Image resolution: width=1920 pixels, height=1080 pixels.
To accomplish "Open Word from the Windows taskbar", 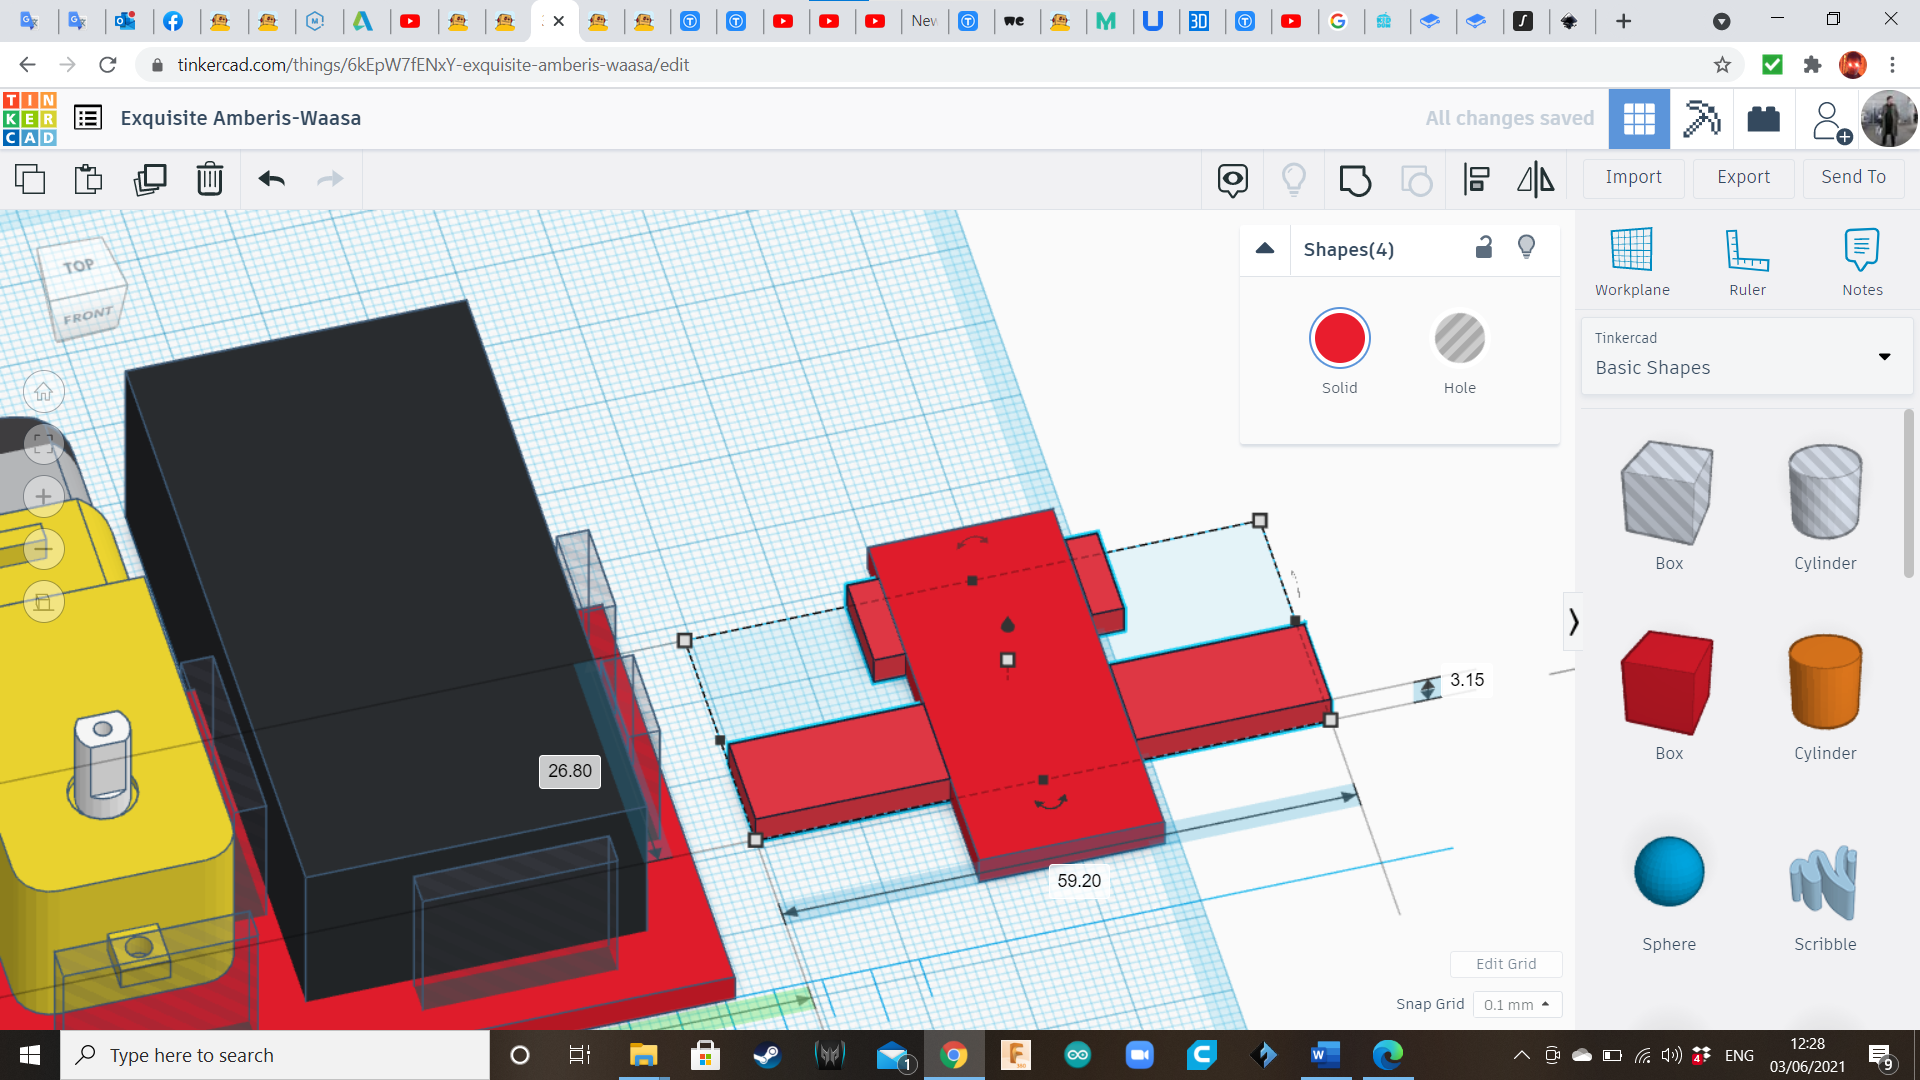I will coord(1325,1055).
